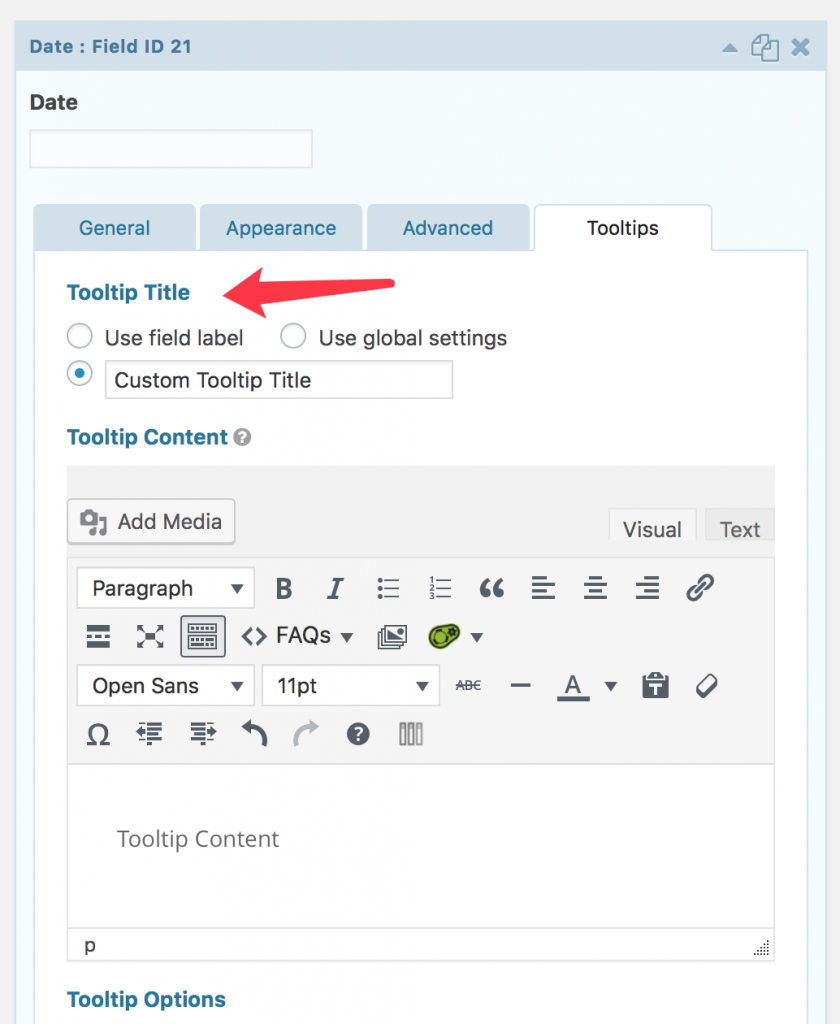Open the Advanced settings tab
840x1024 pixels.
pos(448,228)
